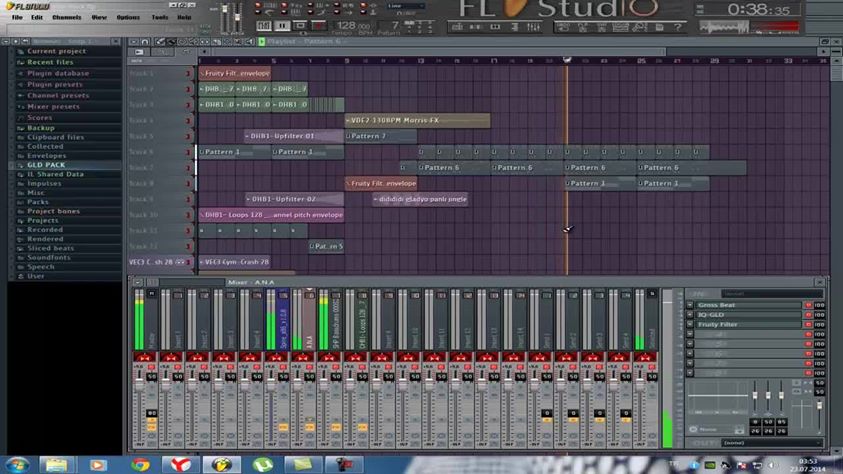843x474 pixels.
Task: Open the Line snap dropdown in top panel
Action: point(406,6)
